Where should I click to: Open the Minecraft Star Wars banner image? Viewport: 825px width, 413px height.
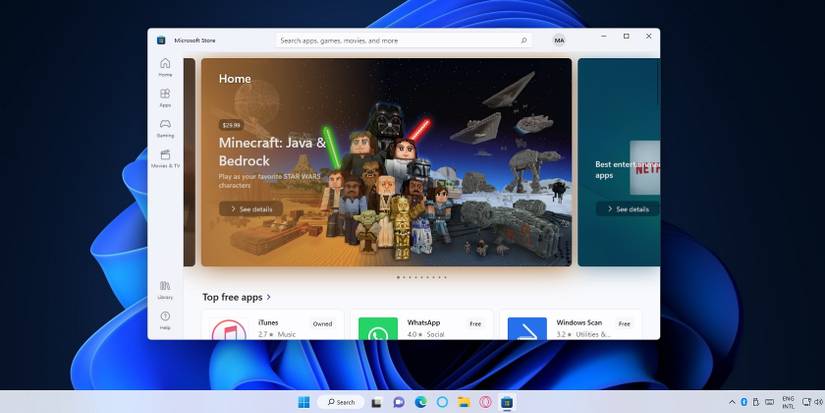pyautogui.click(x=386, y=162)
